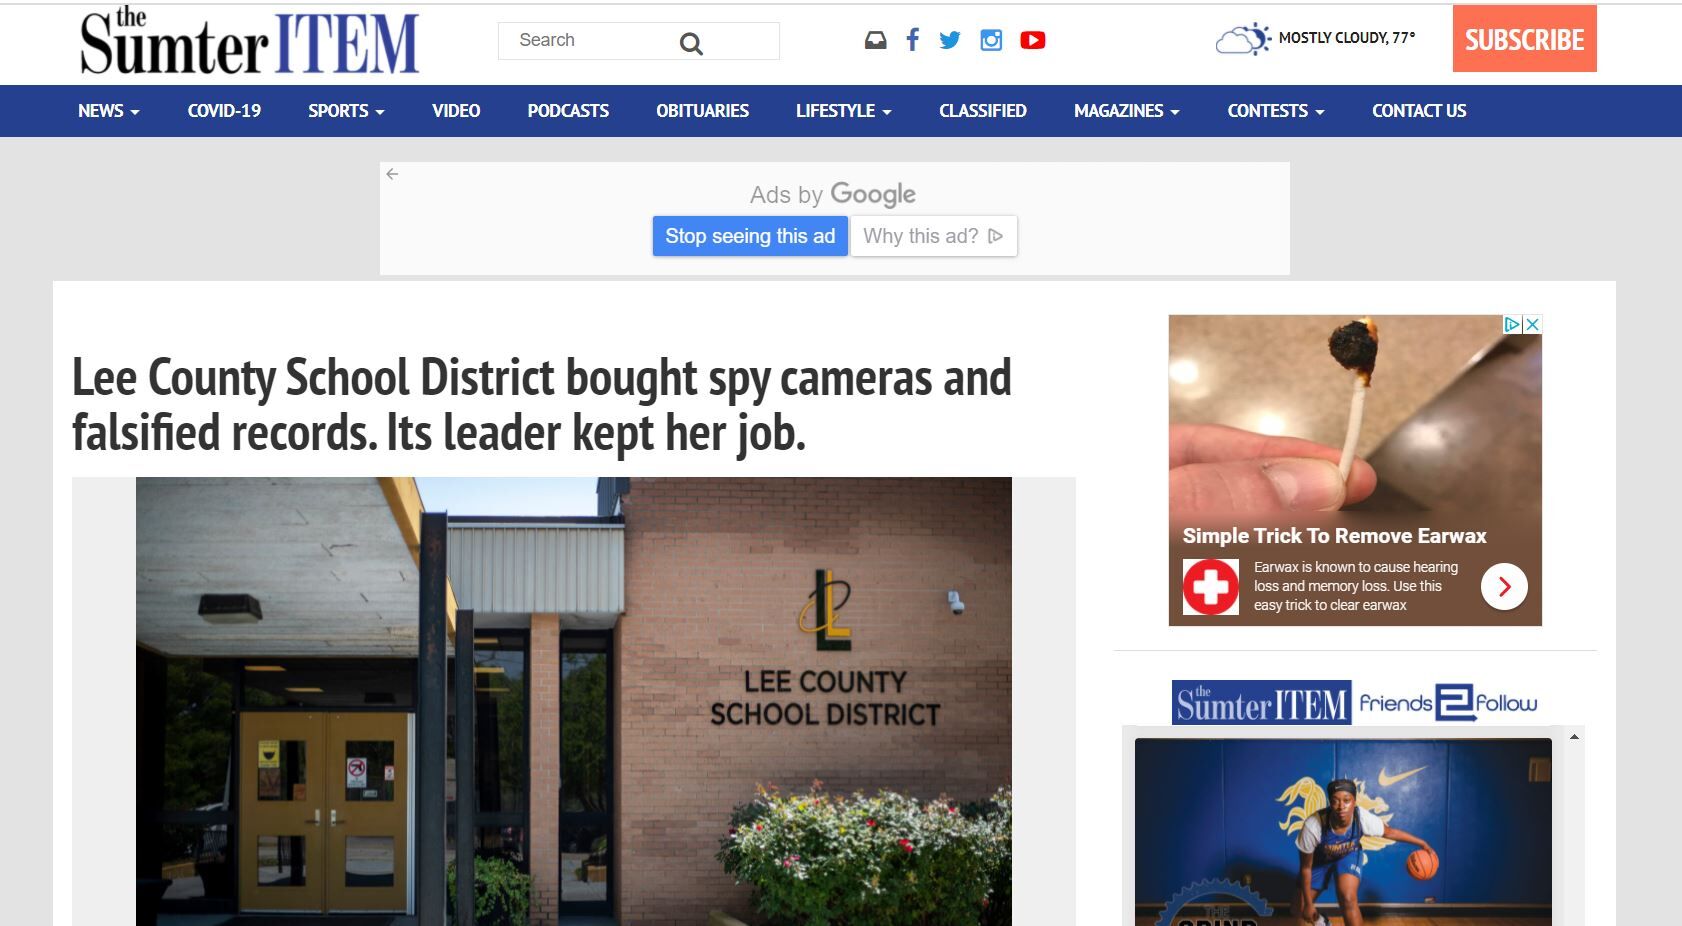Click the Lee County School District photo
The height and width of the screenshot is (926, 1682).
tap(574, 701)
